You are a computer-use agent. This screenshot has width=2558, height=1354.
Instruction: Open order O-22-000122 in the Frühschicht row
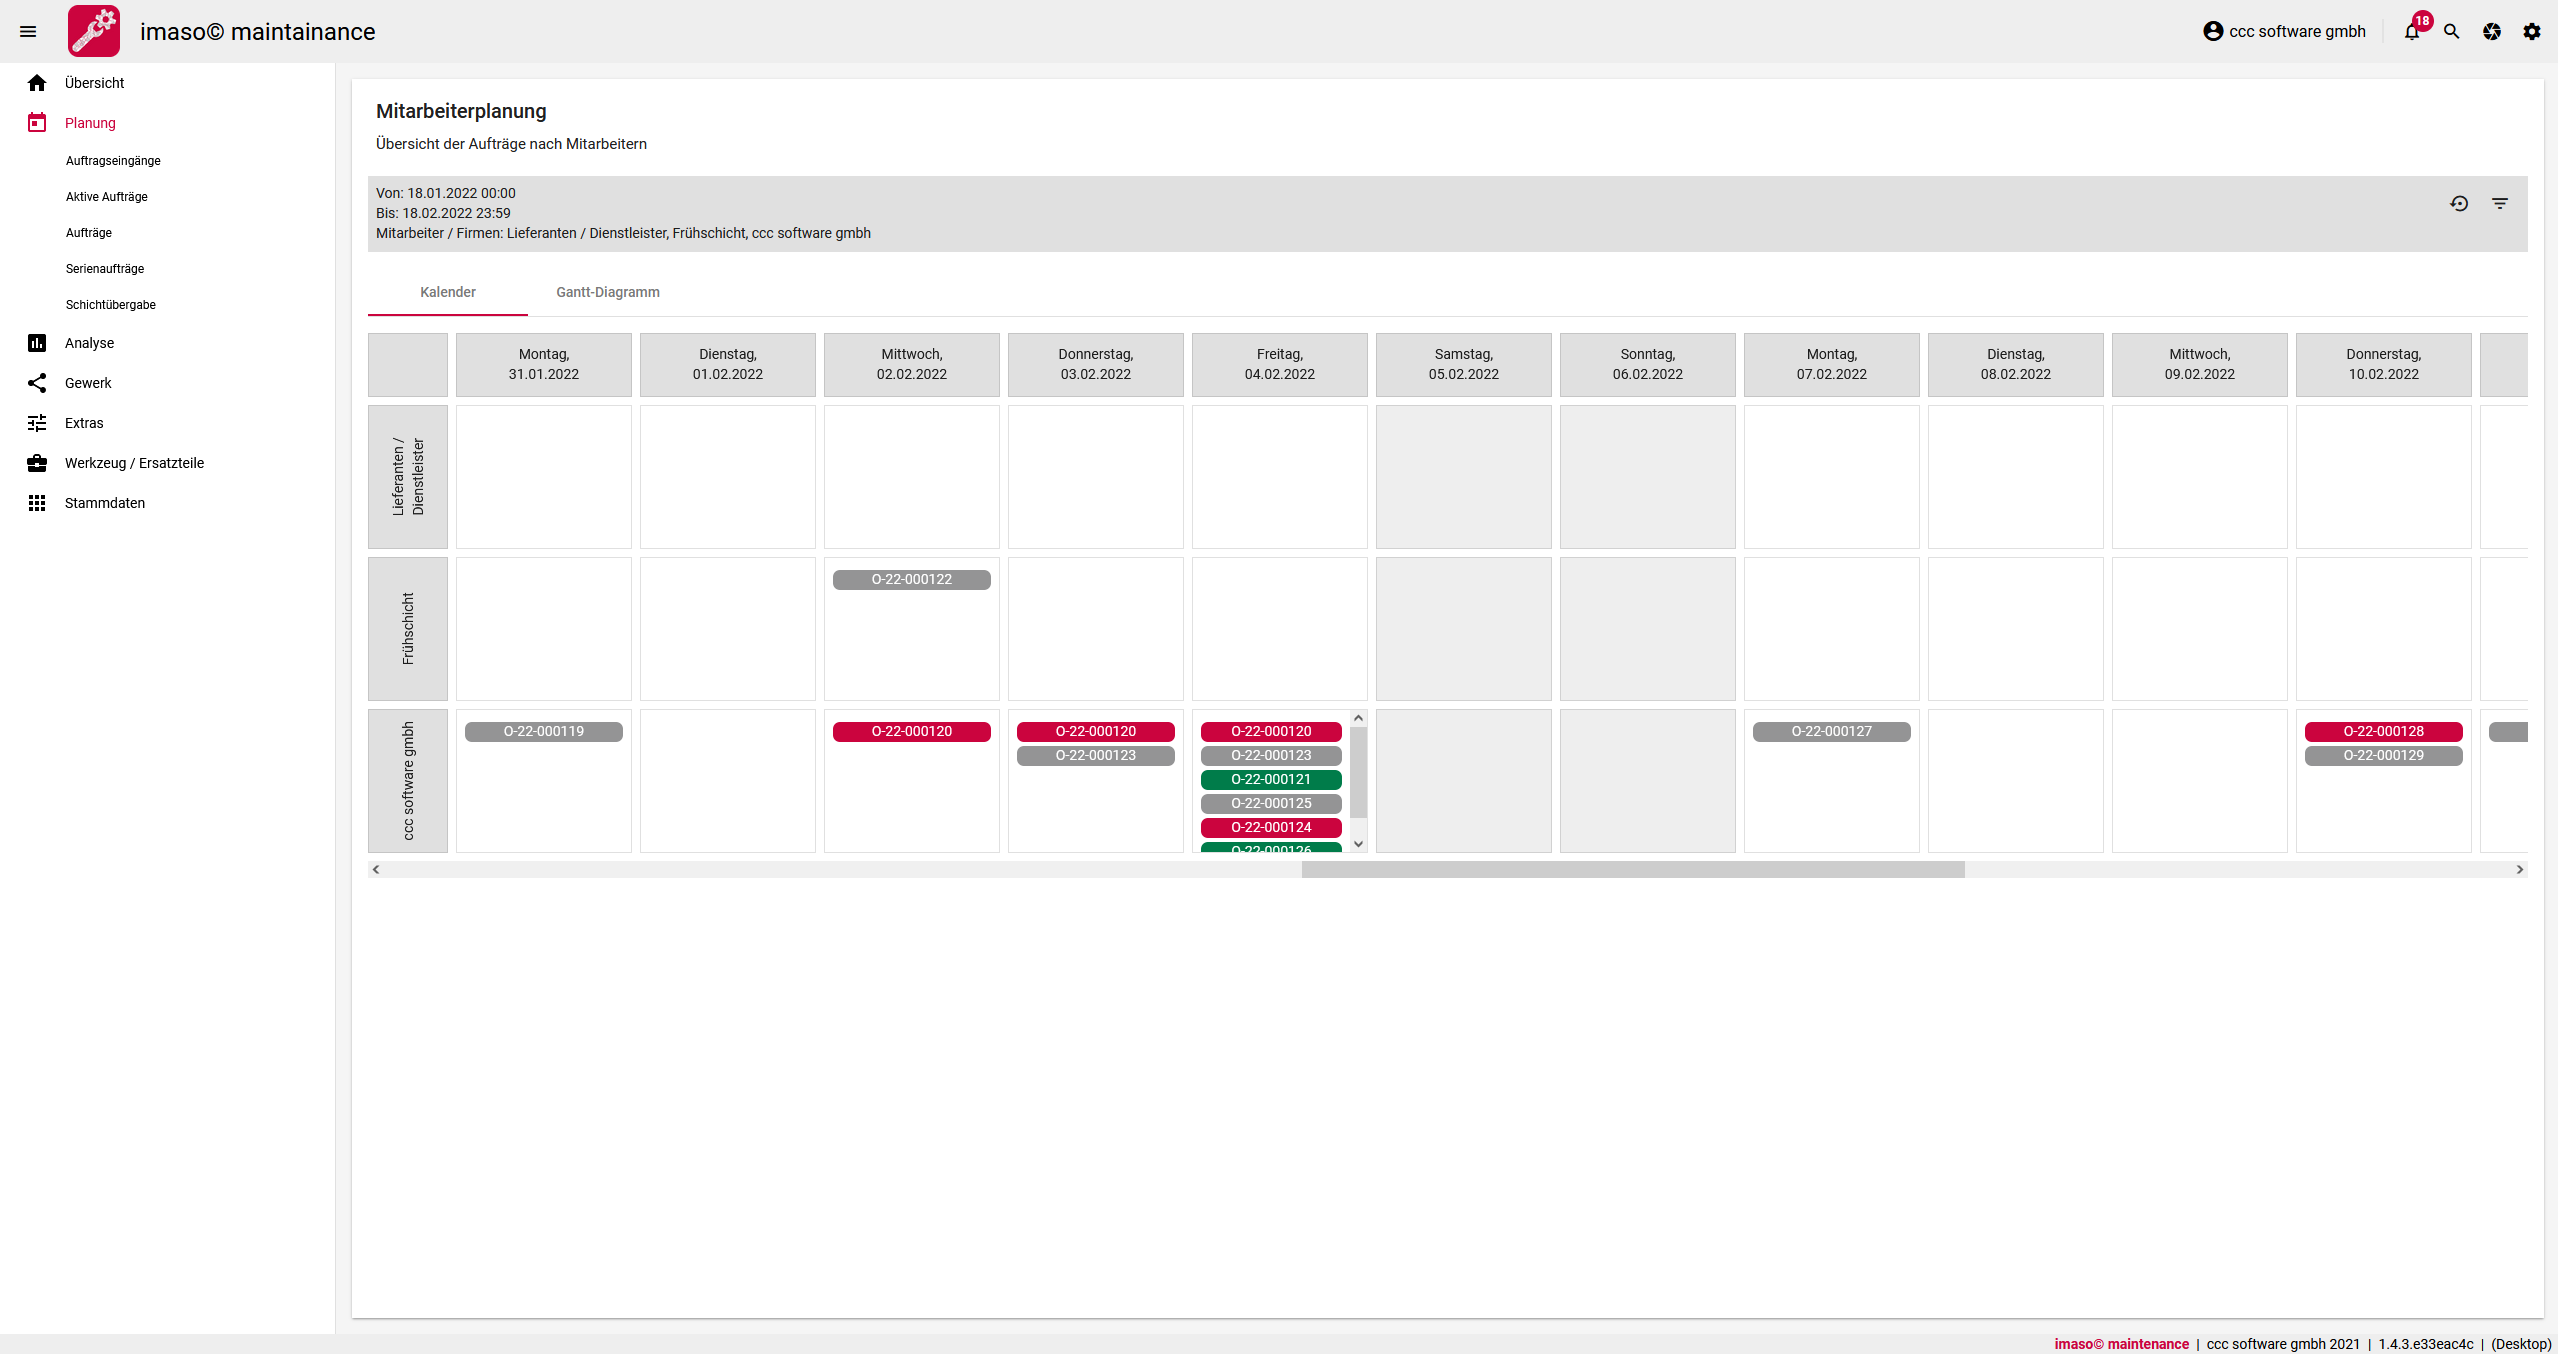click(x=911, y=578)
